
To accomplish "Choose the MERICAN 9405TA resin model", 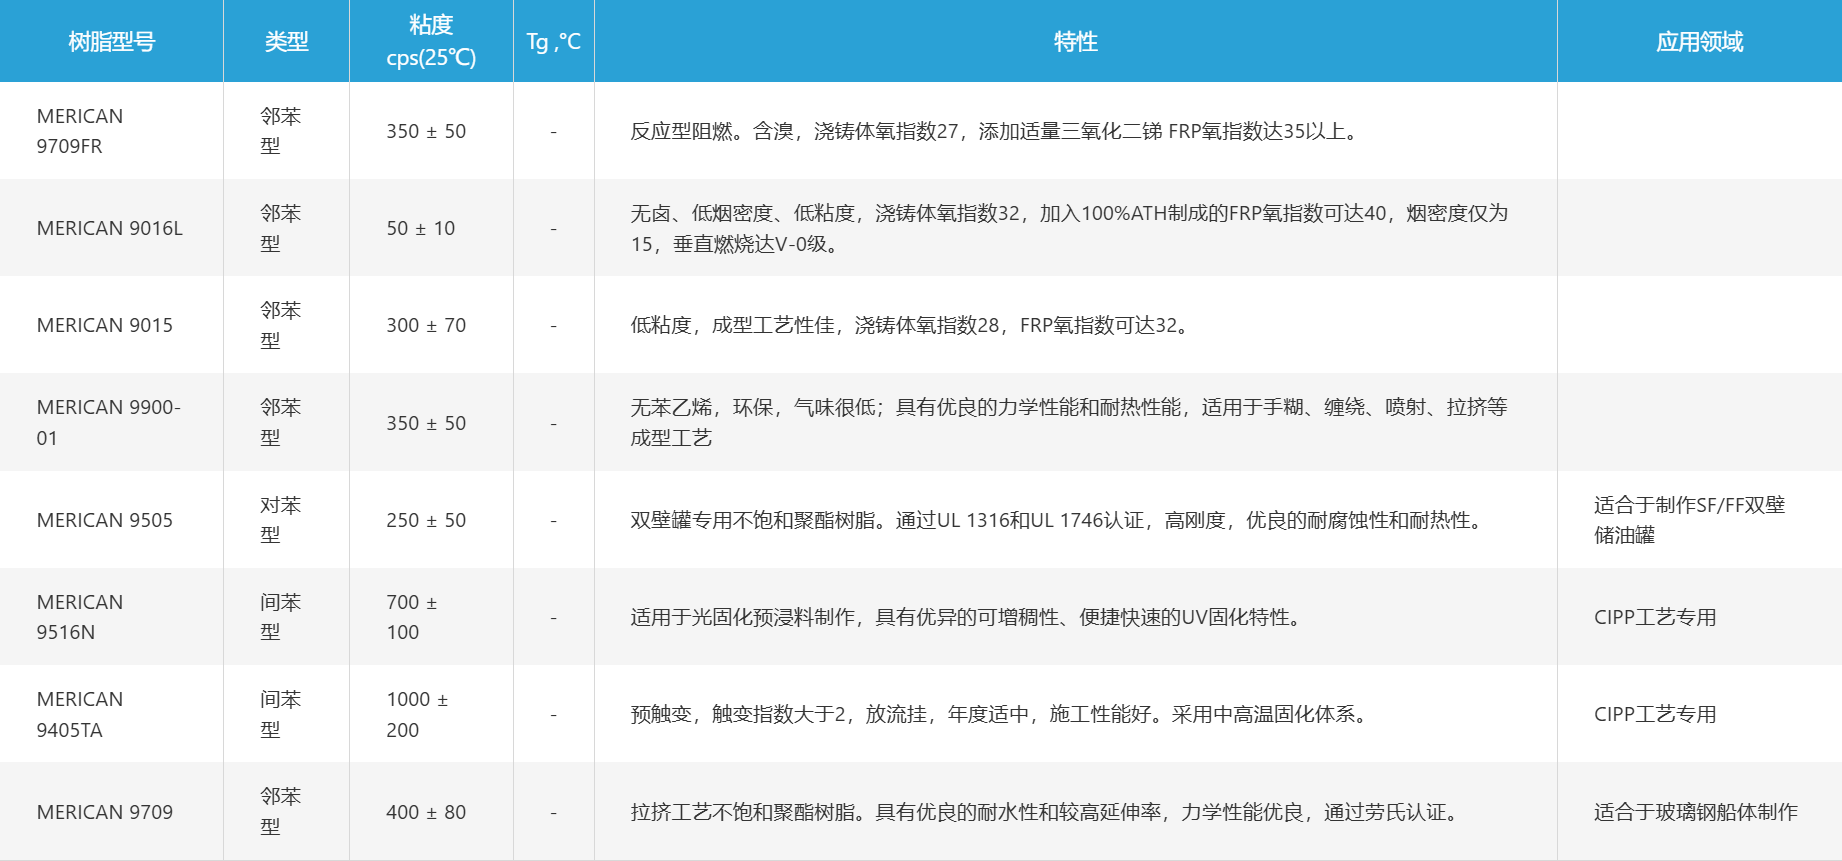I will 80,714.
